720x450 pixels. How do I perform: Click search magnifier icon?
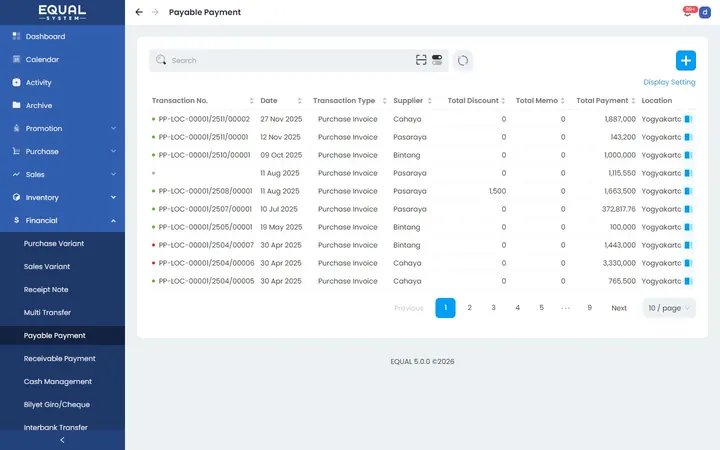[x=161, y=60]
